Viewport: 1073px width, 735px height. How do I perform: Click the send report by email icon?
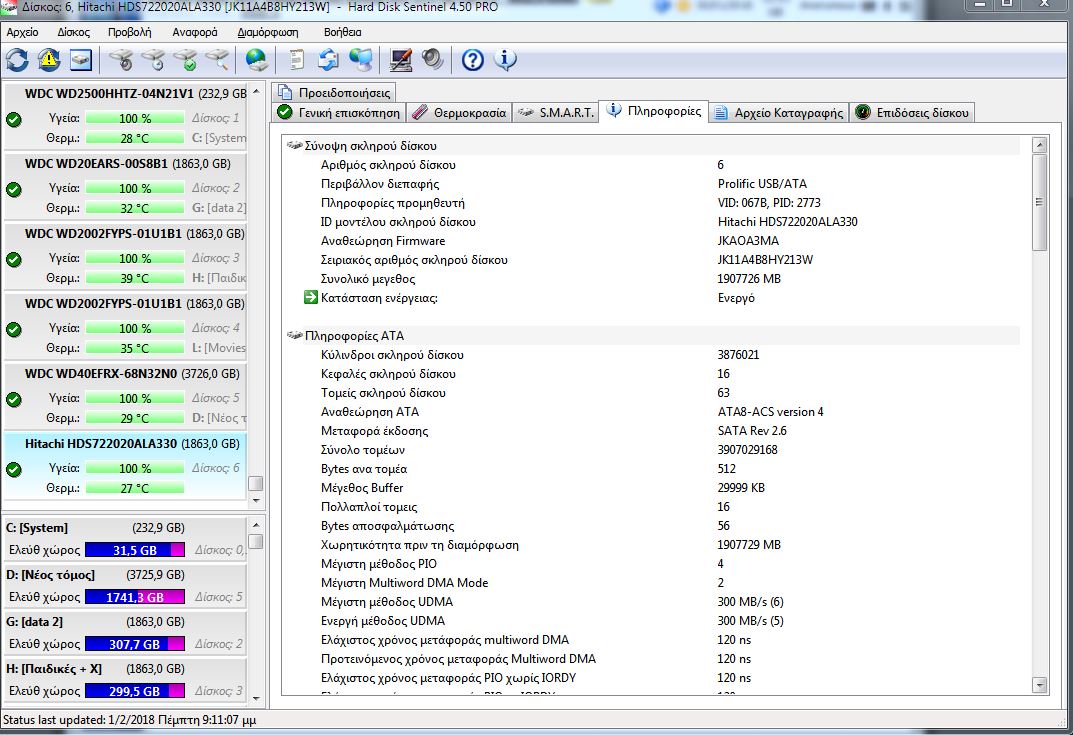(x=328, y=60)
